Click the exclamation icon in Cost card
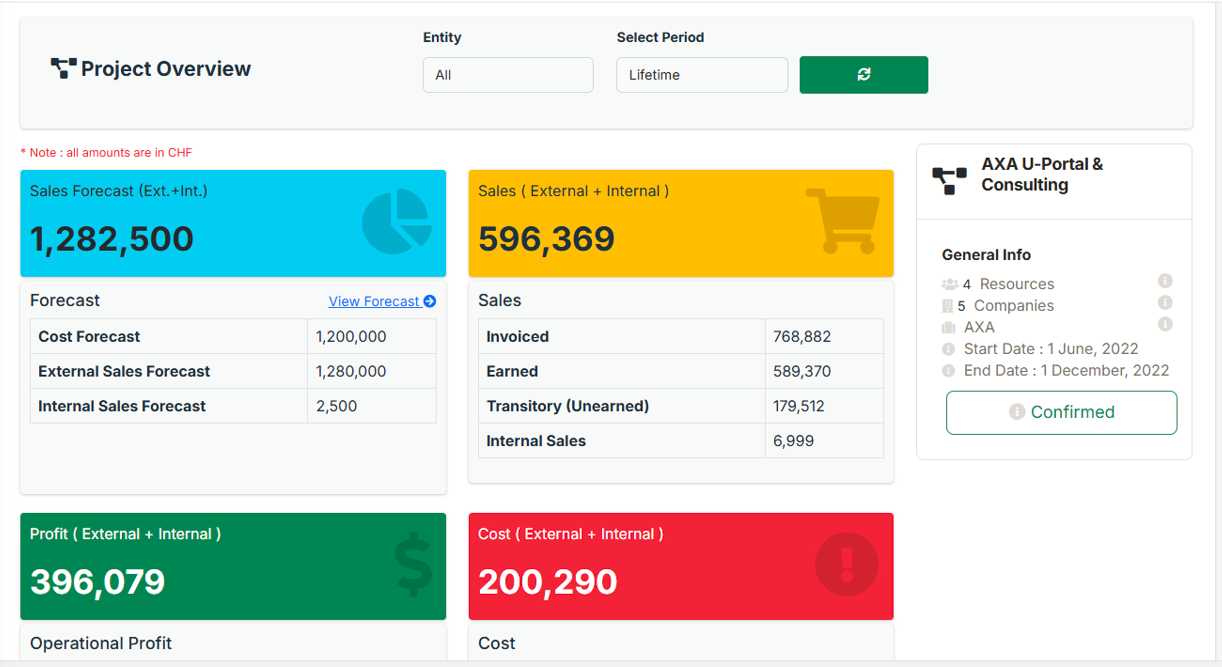Screen dimensions: 1222x667 (846, 565)
